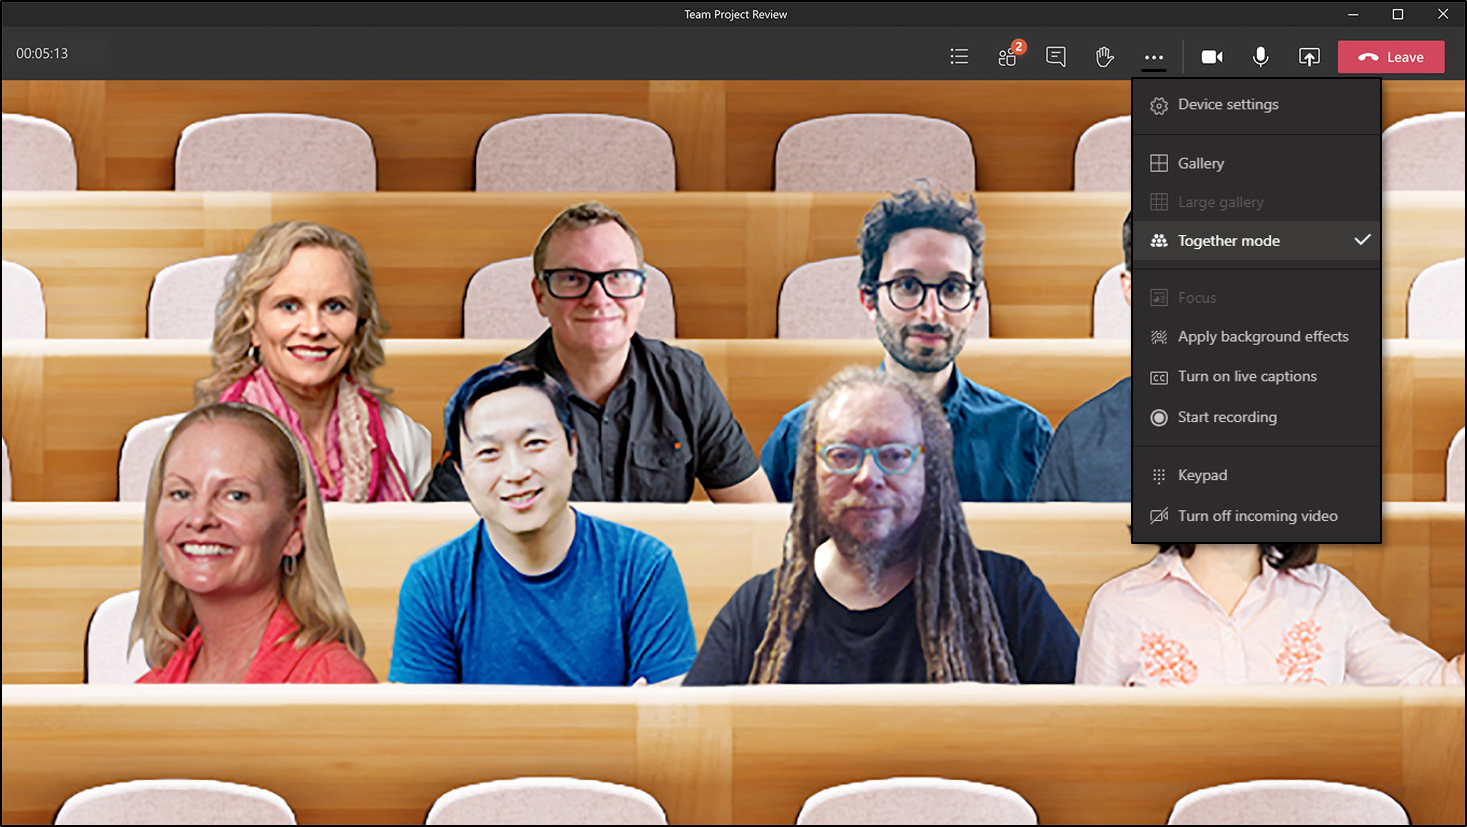Open the conversation chat icon
1467x827 pixels.
1056,57
